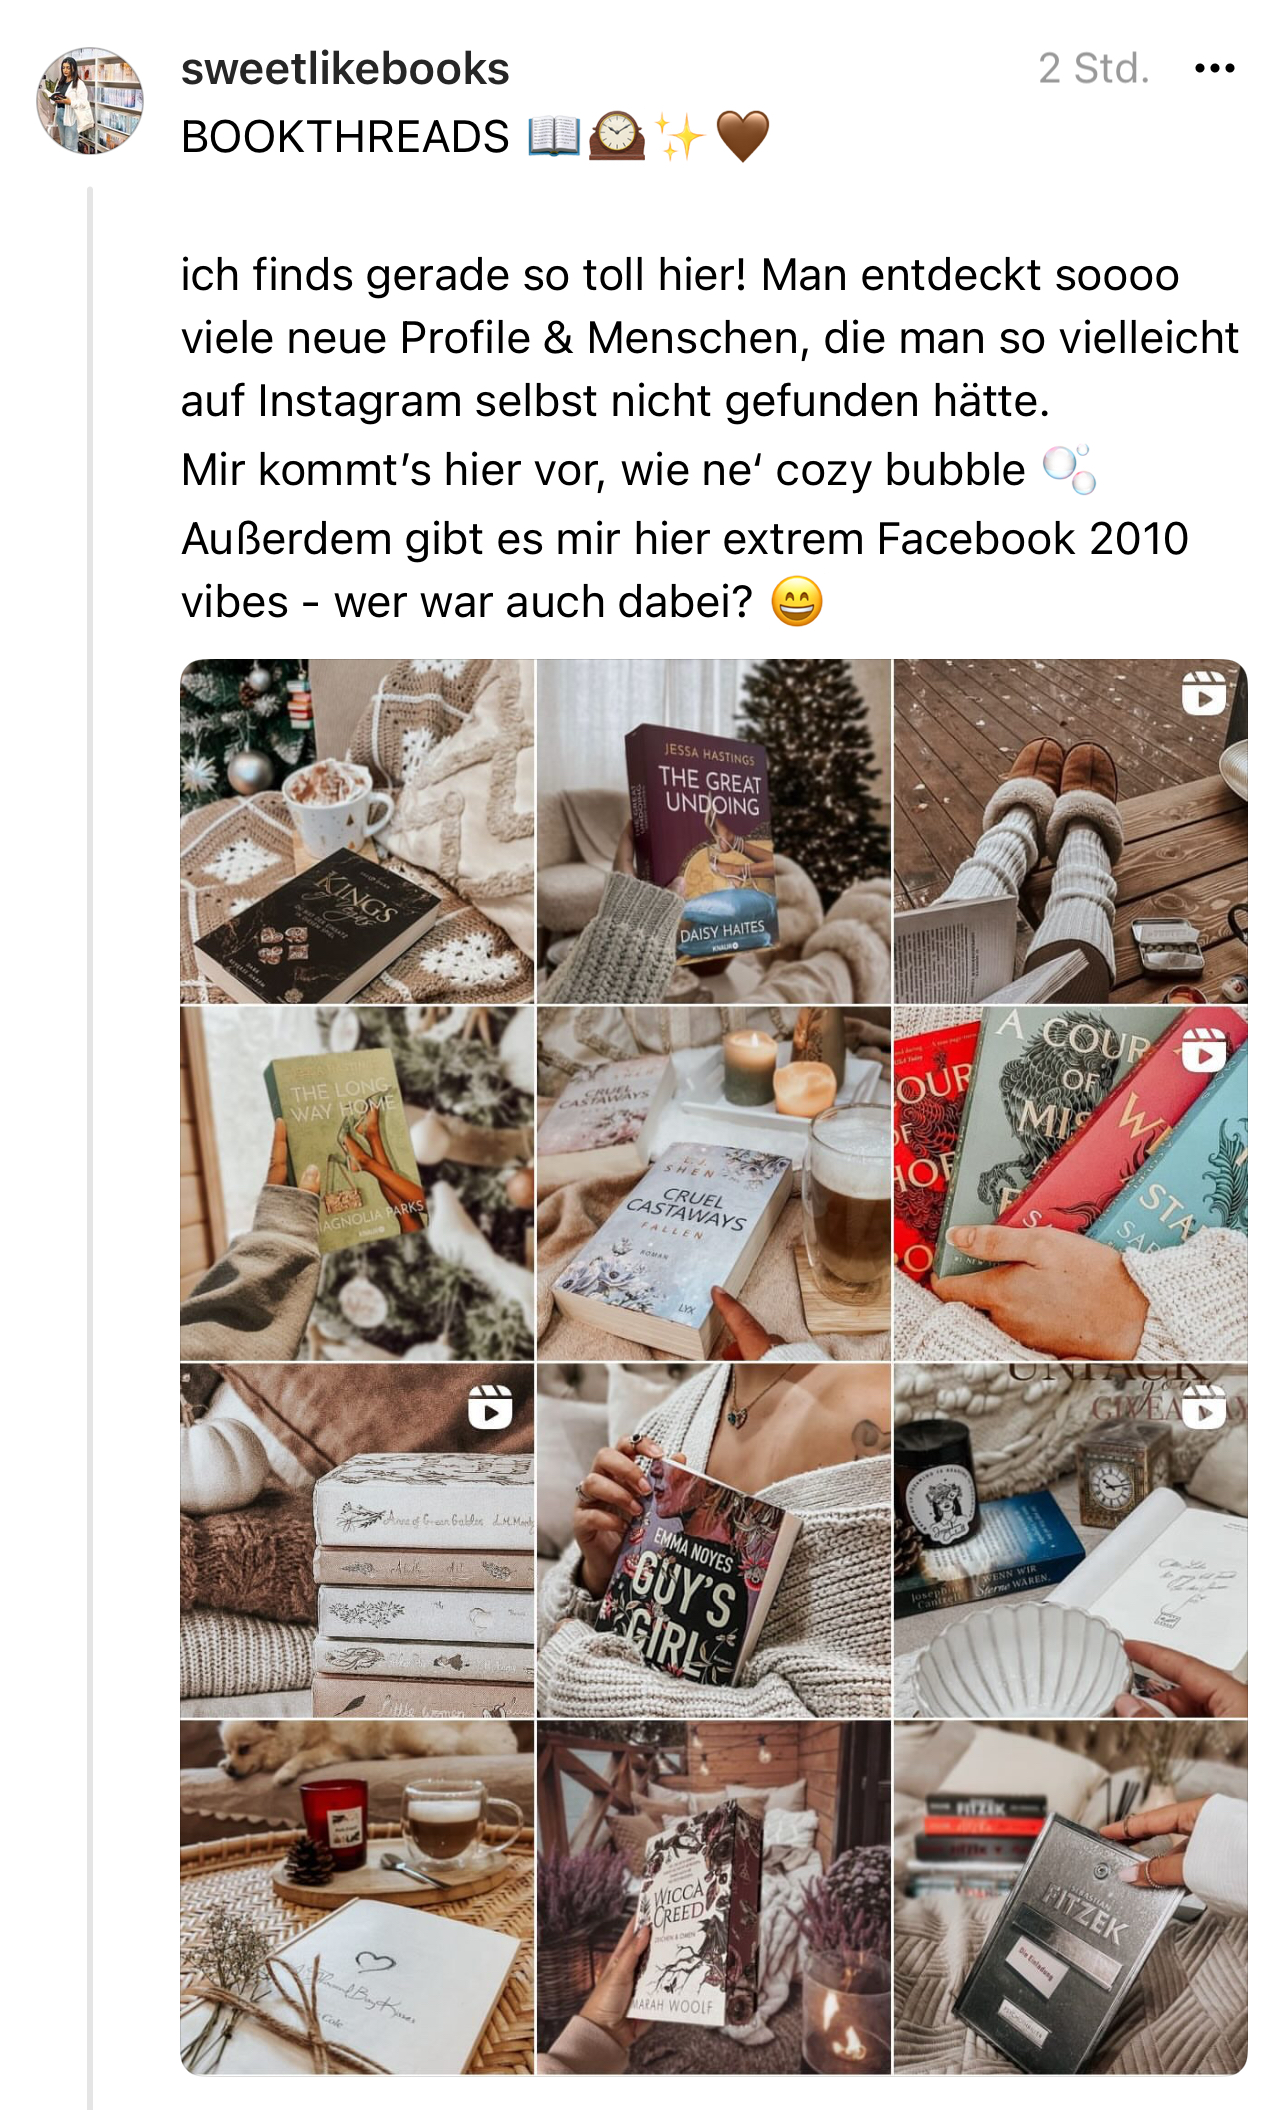Tap the reel icon on Court of Mist photo
Viewport: 1284px width, 2110px height.
[x=1203, y=1050]
